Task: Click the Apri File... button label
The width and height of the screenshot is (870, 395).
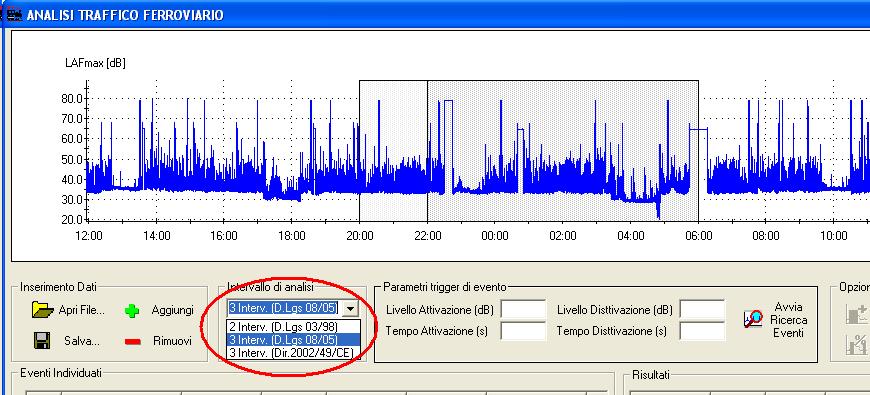Action: (x=82, y=310)
